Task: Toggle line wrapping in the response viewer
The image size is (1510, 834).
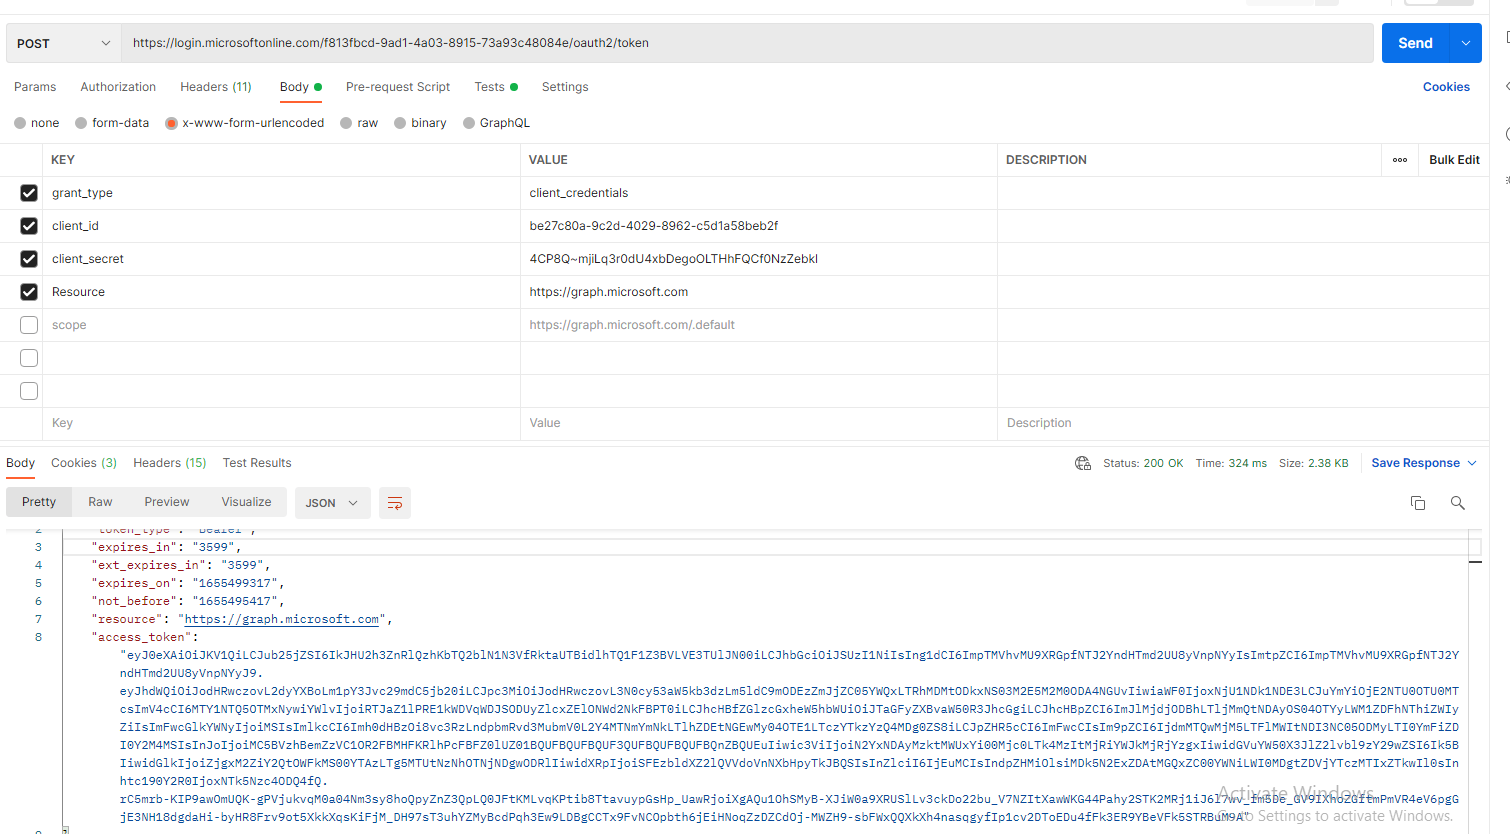Action: [394, 503]
